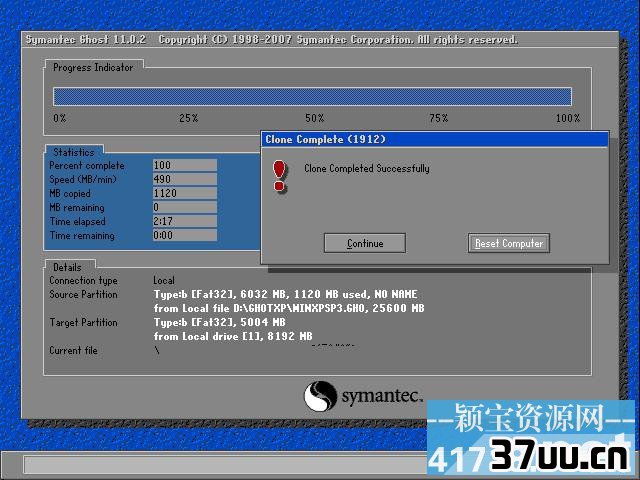Click the Reset Computer button
Image resolution: width=640 pixels, height=480 pixels.
[x=509, y=243]
